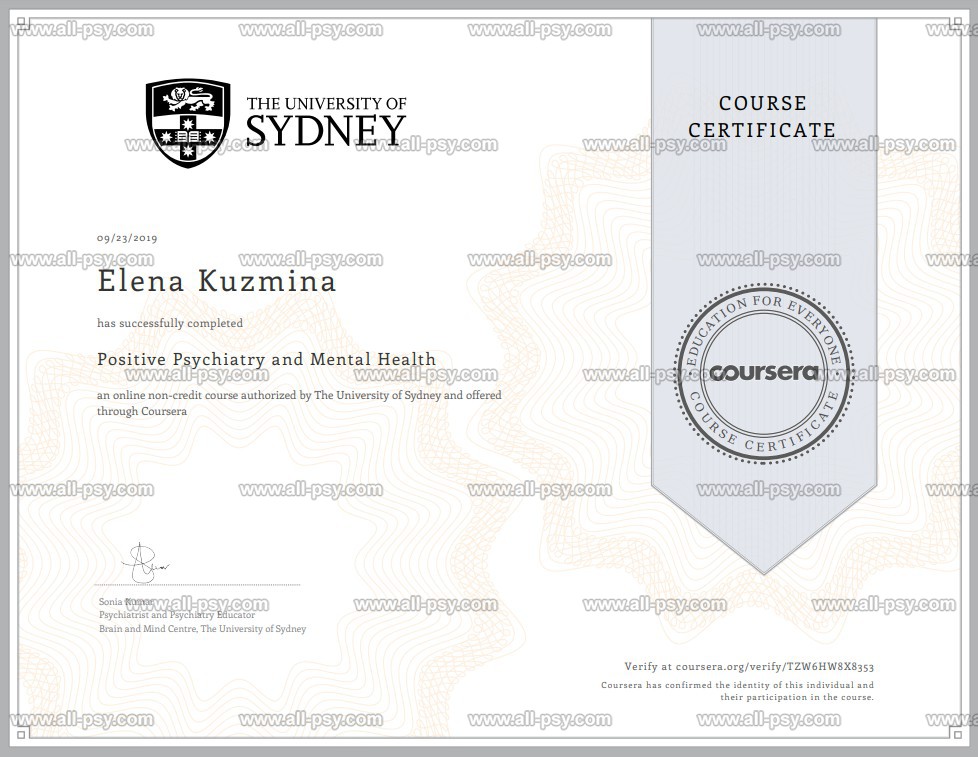
Task: Select the date text 09/23/2019
Action: click(x=127, y=238)
